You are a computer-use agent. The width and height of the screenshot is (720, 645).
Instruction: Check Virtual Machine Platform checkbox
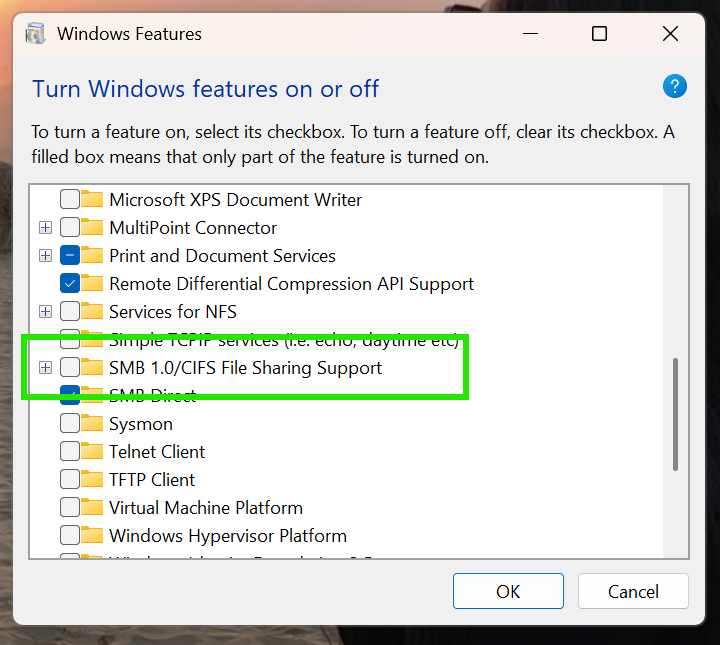[70, 507]
